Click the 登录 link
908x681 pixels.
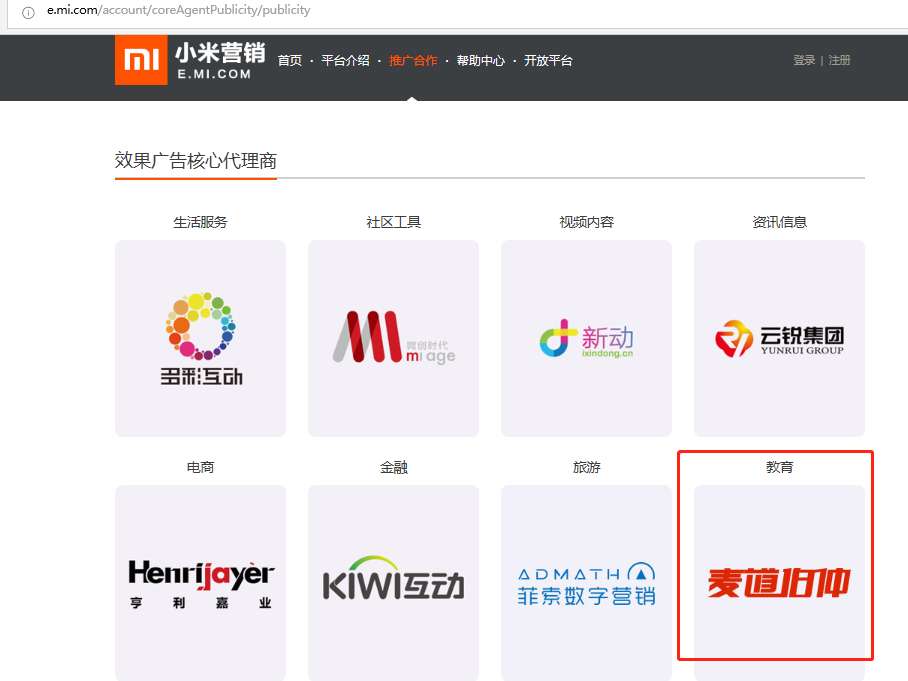[804, 60]
